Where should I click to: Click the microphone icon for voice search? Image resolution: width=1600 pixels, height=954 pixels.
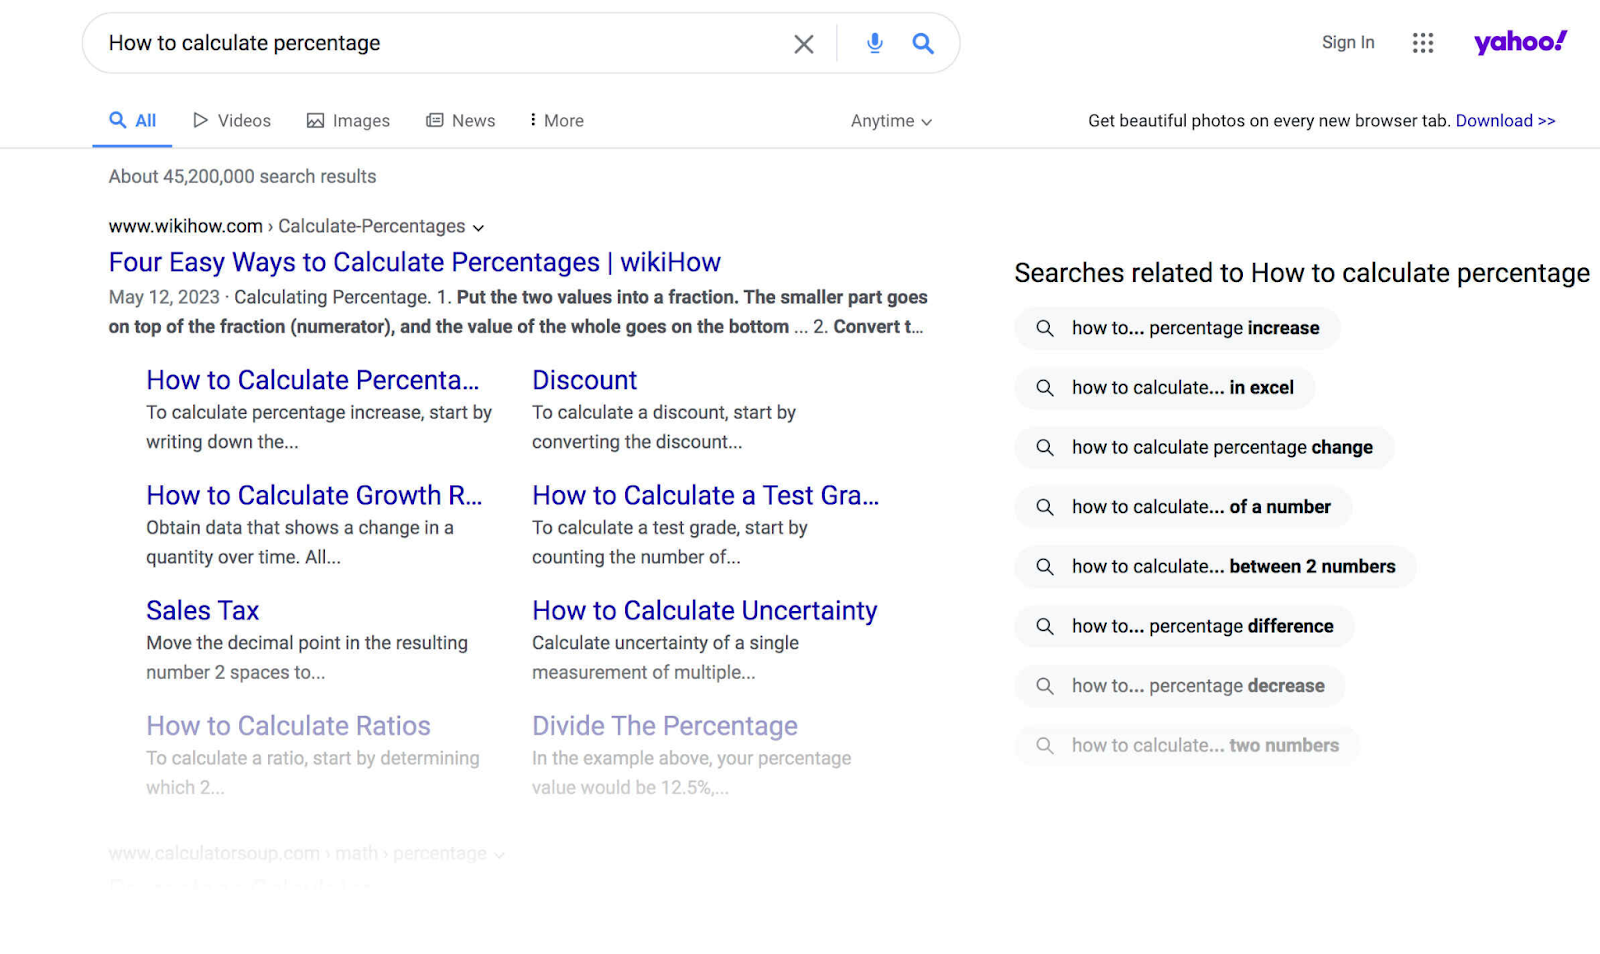[874, 43]
